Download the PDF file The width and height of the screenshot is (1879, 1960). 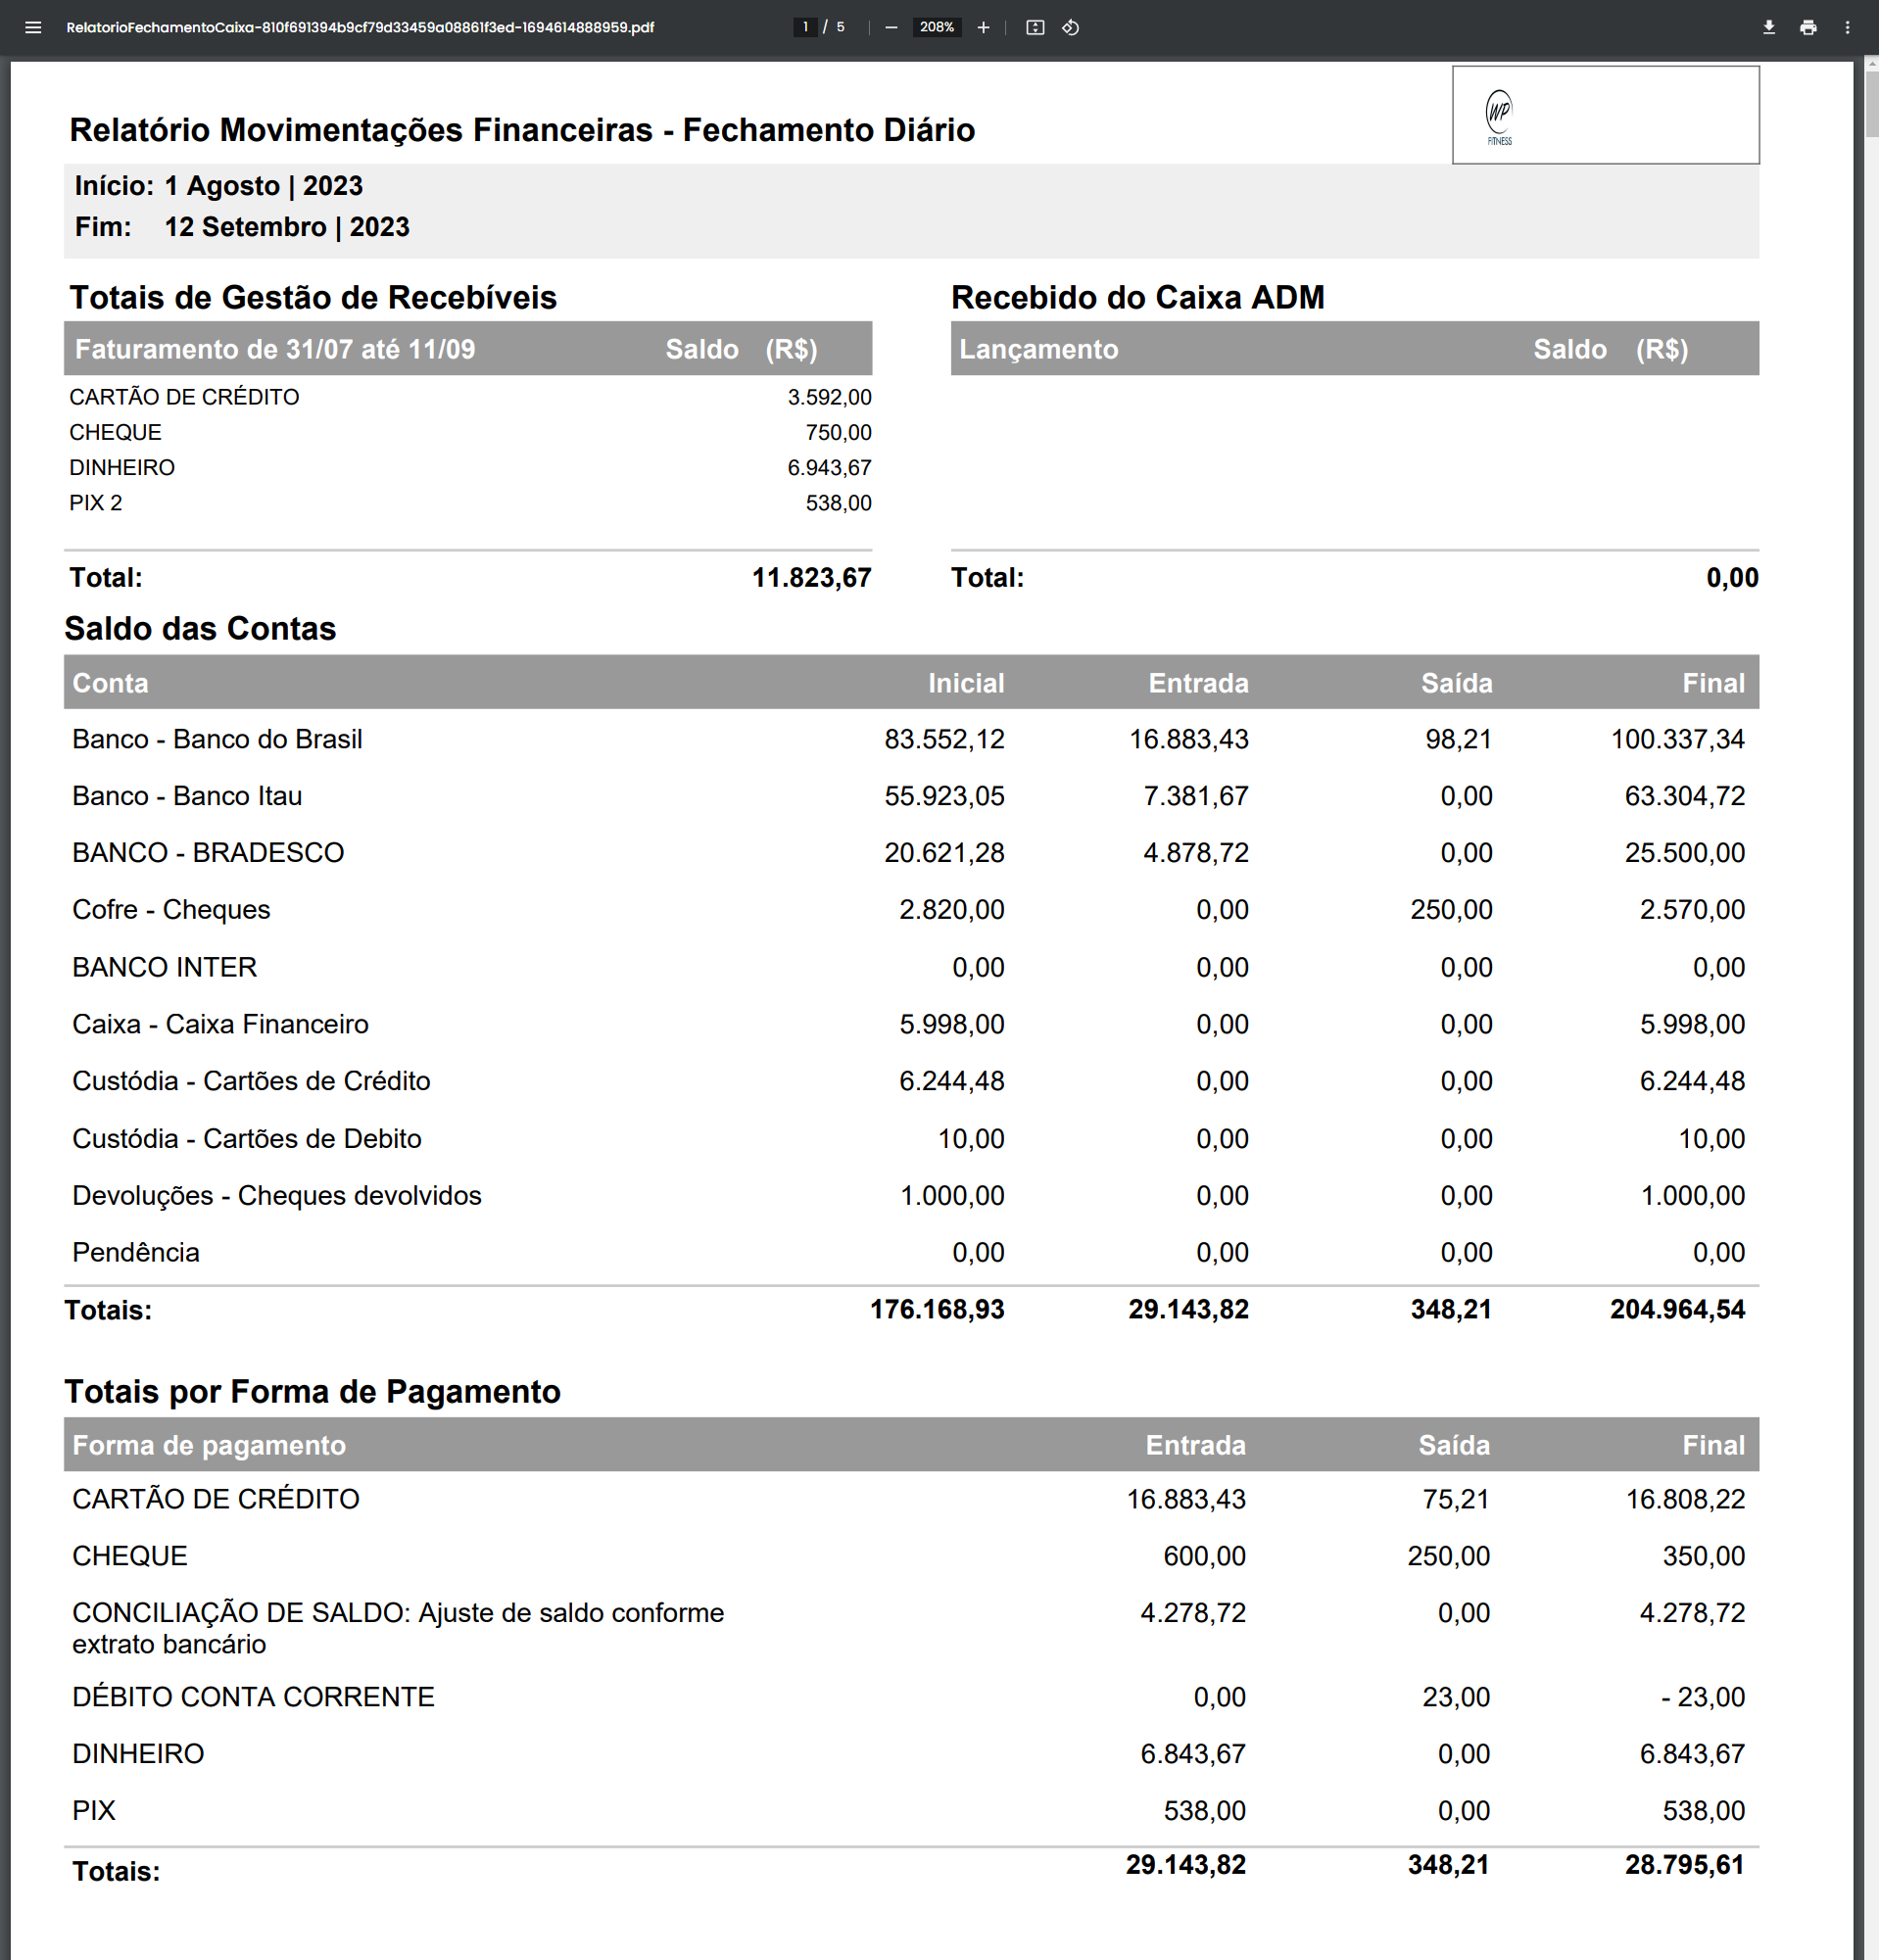[1768, 27]
